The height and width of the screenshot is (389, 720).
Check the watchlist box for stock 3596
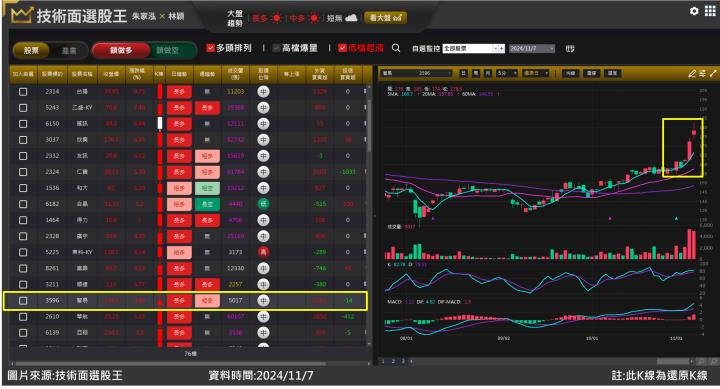(x=23, y=300)
